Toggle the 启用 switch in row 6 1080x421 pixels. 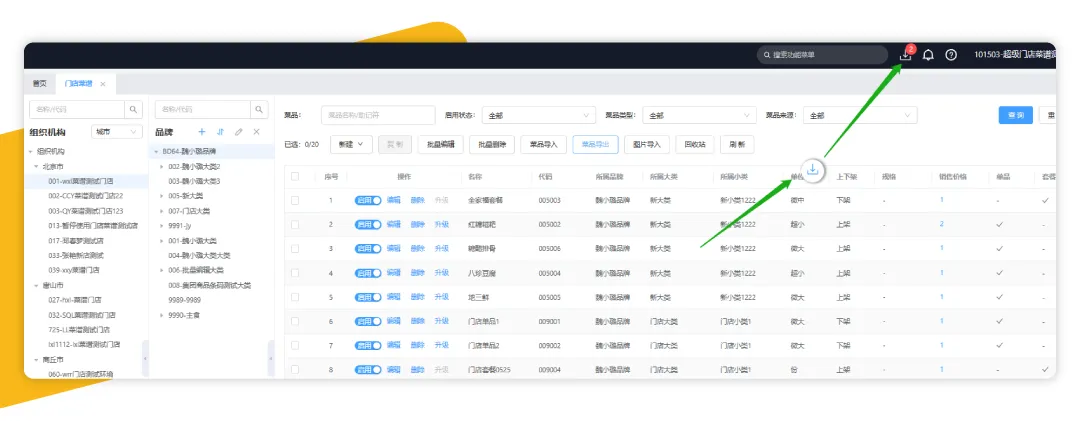[368, 321]
